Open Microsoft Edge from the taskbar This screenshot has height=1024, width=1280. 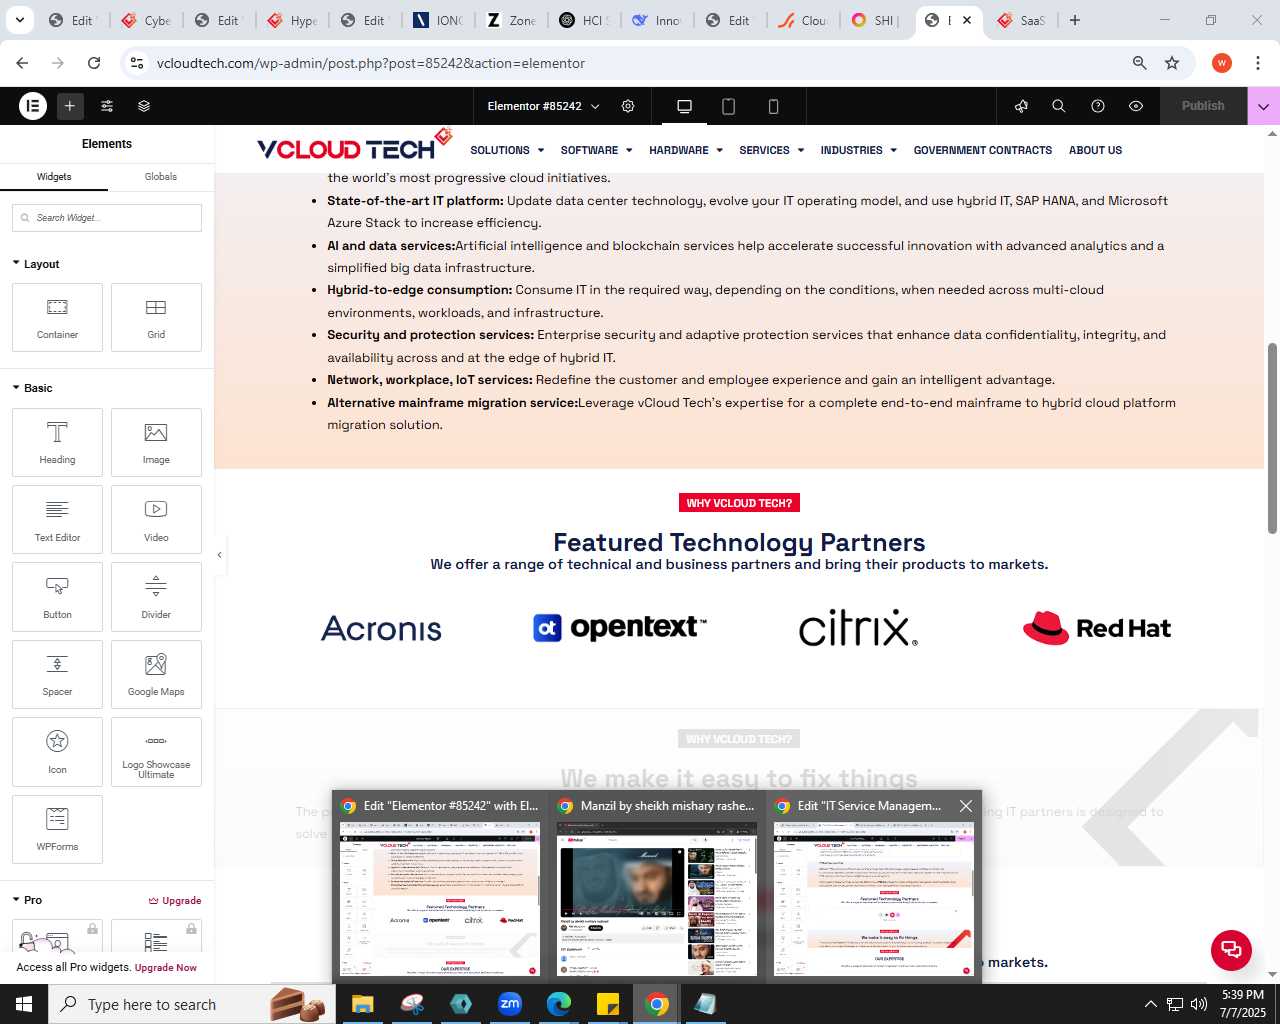(x=558, y=1004)
